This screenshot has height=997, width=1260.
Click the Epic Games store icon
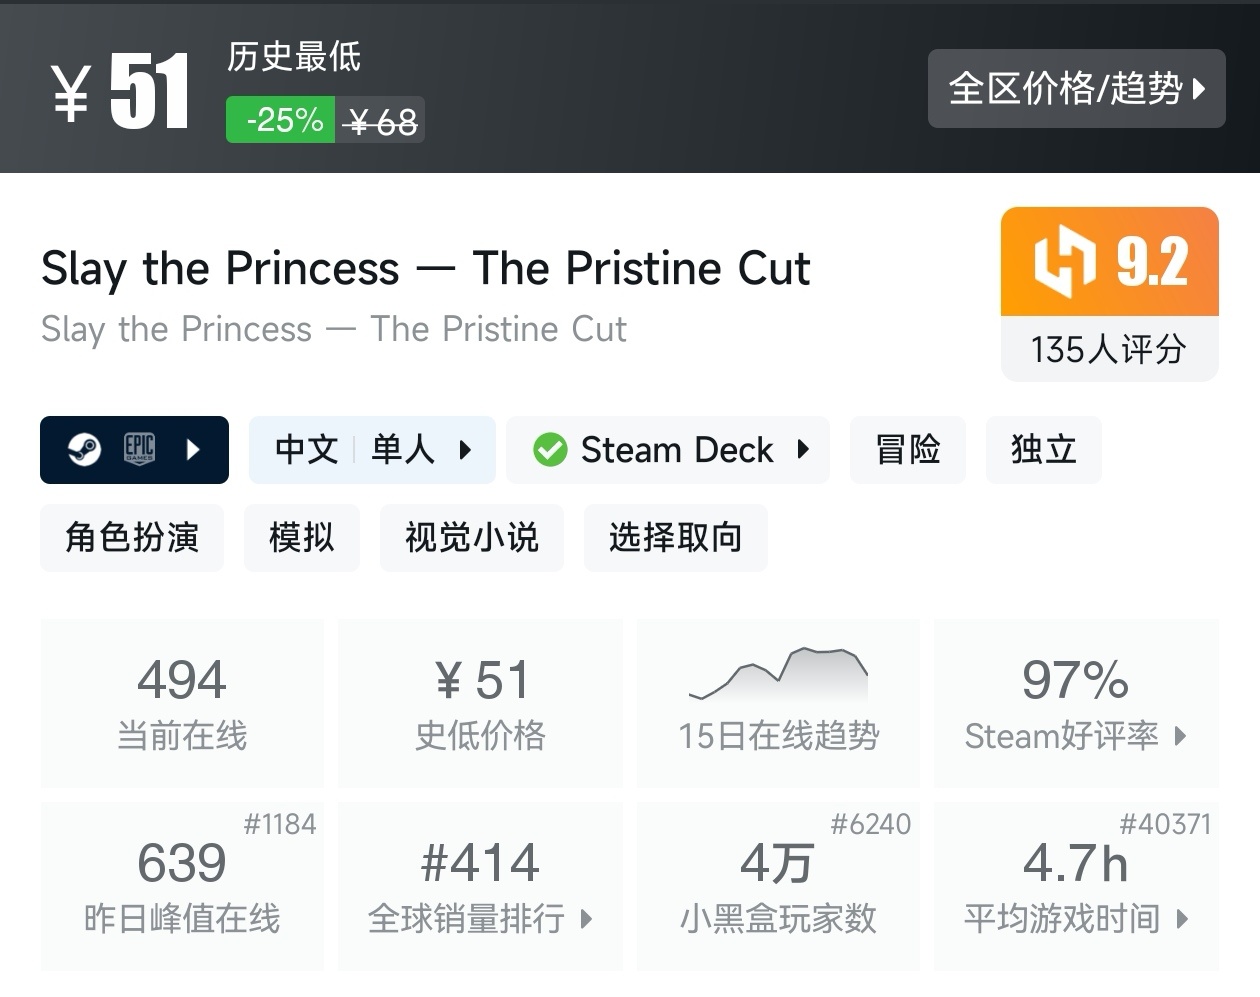(x=139, y=450)
